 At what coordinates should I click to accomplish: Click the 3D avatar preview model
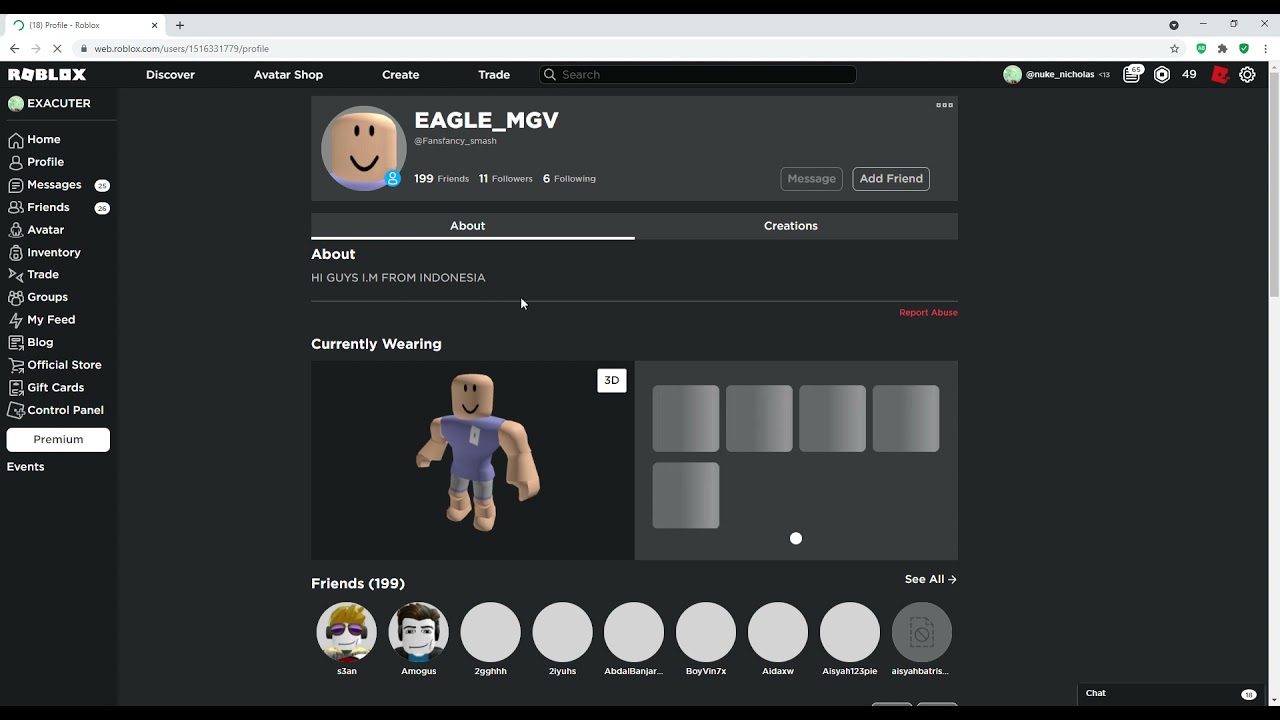(478, 452)
